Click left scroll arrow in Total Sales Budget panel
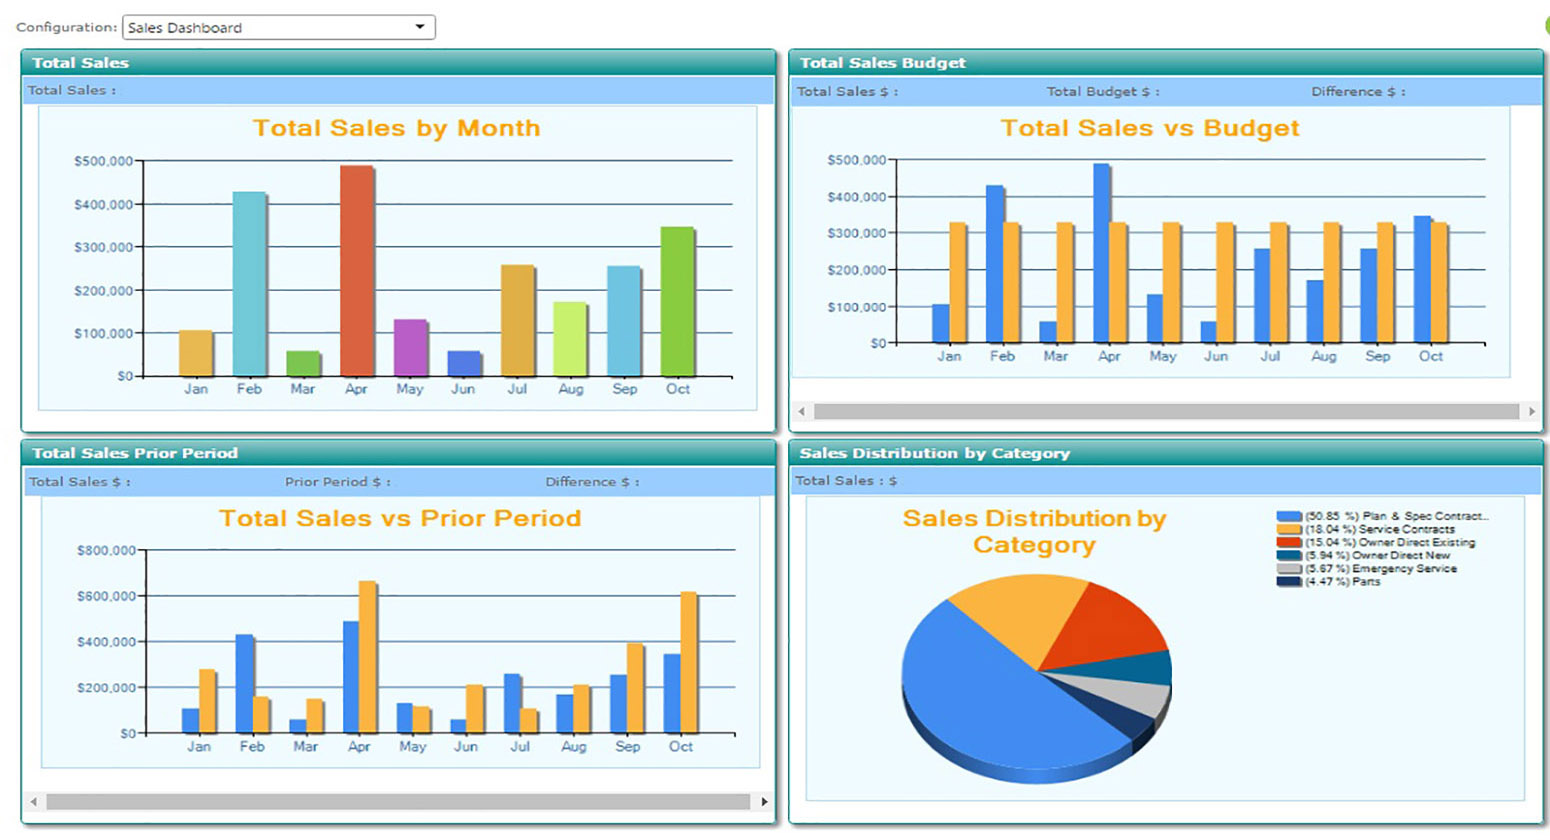Image resolution: width=1550 pixels, height=840 pixels. click(x=801, y=411)
